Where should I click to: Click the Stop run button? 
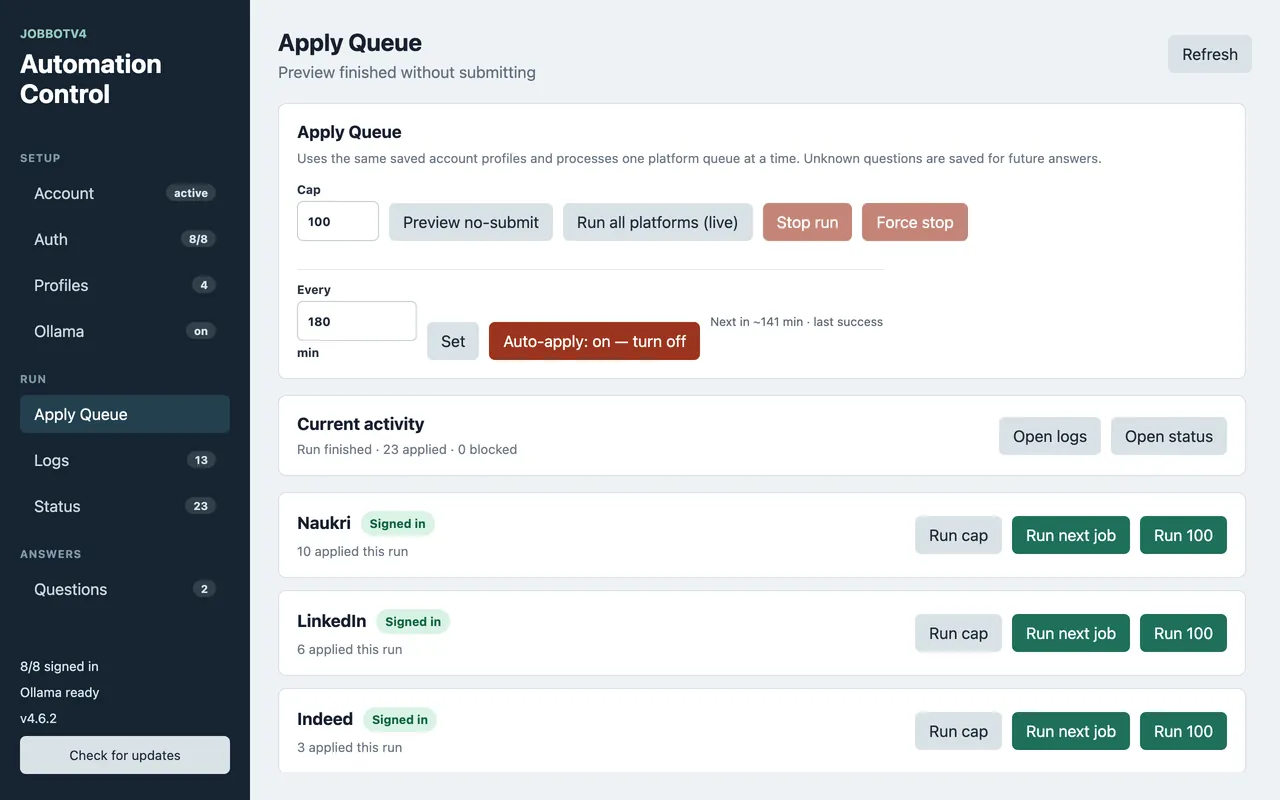point(808,222)
